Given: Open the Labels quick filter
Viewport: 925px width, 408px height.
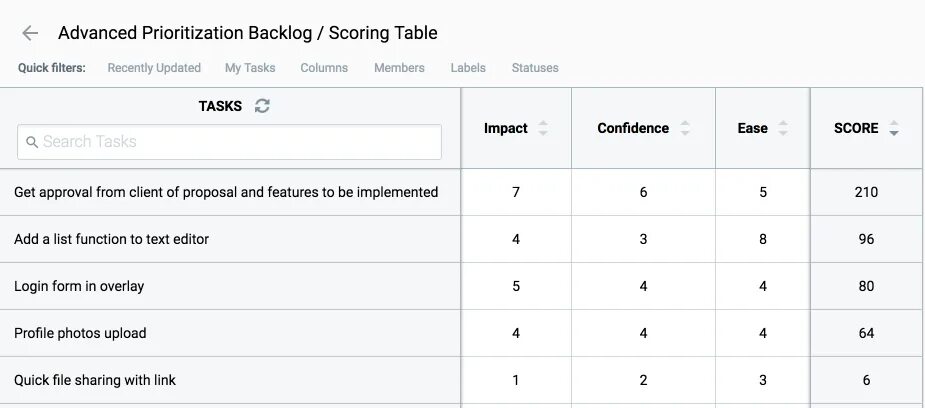Looking at the screenshot, I should click(x=468, y=68).
